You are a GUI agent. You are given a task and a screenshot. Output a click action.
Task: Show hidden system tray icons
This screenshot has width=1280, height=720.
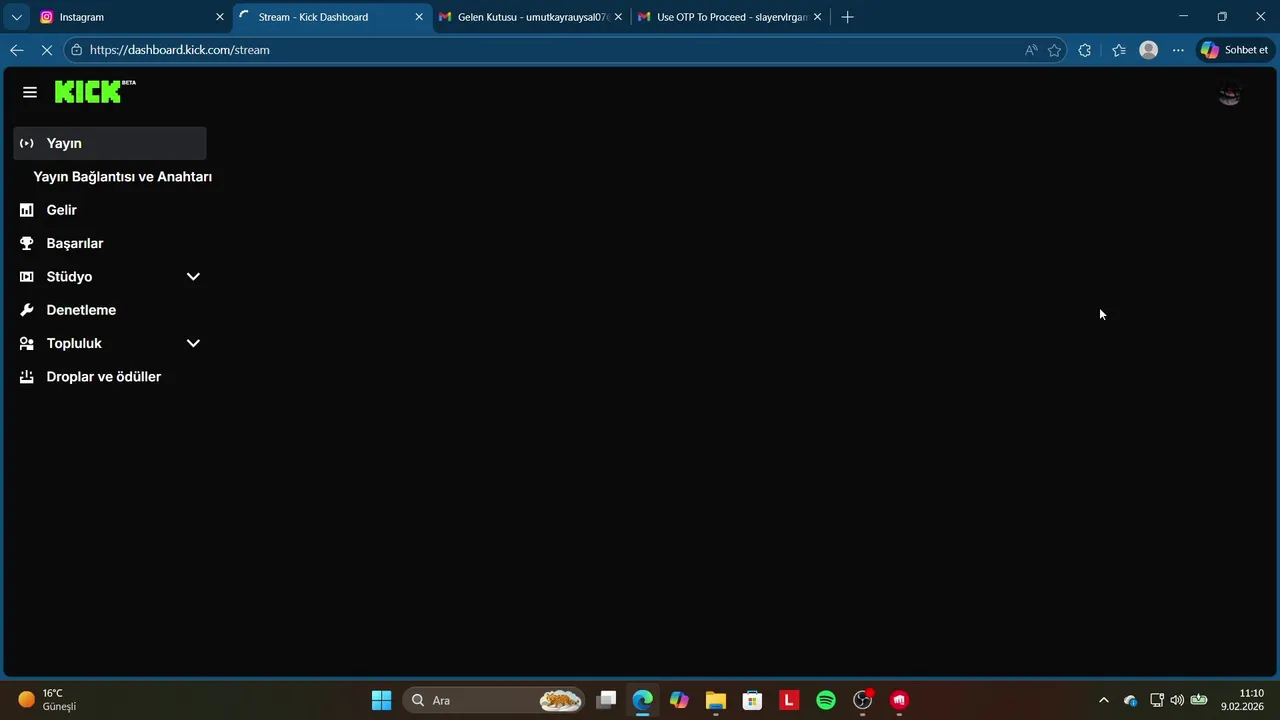click(1104, 700)
